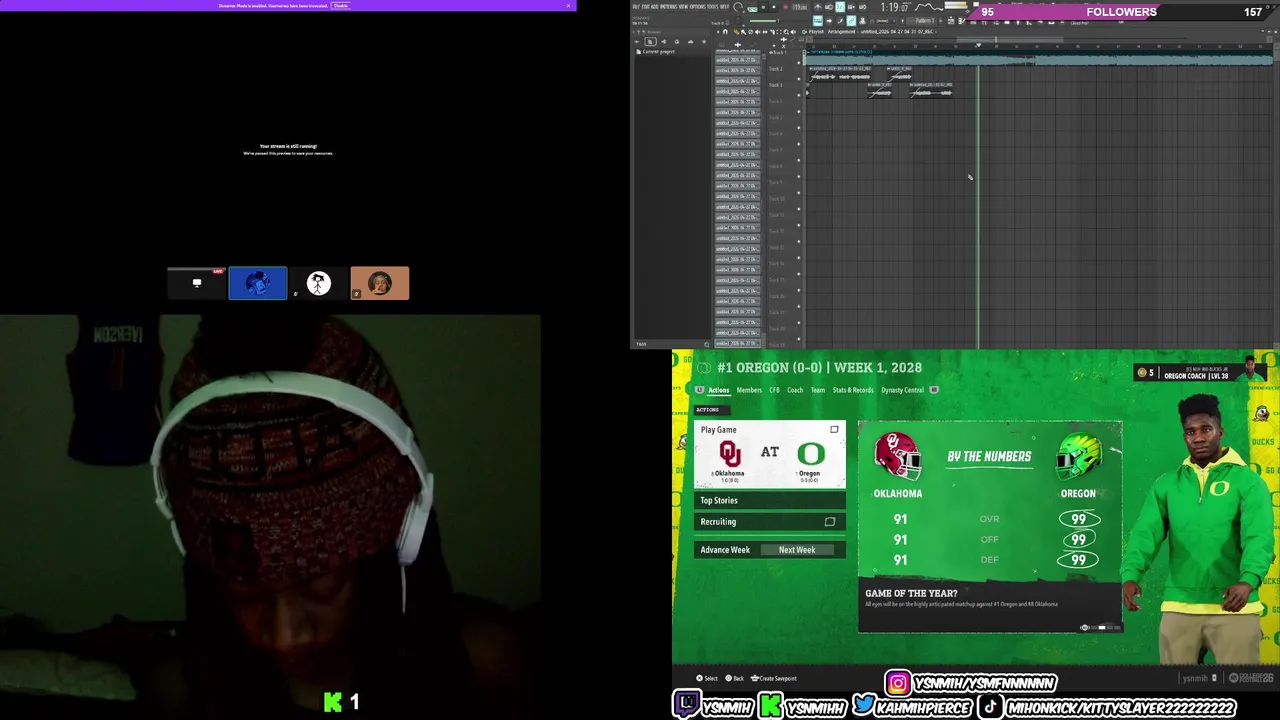Click the square icon on Play Game tile
1280x720 pixels.
coord(834,430)
